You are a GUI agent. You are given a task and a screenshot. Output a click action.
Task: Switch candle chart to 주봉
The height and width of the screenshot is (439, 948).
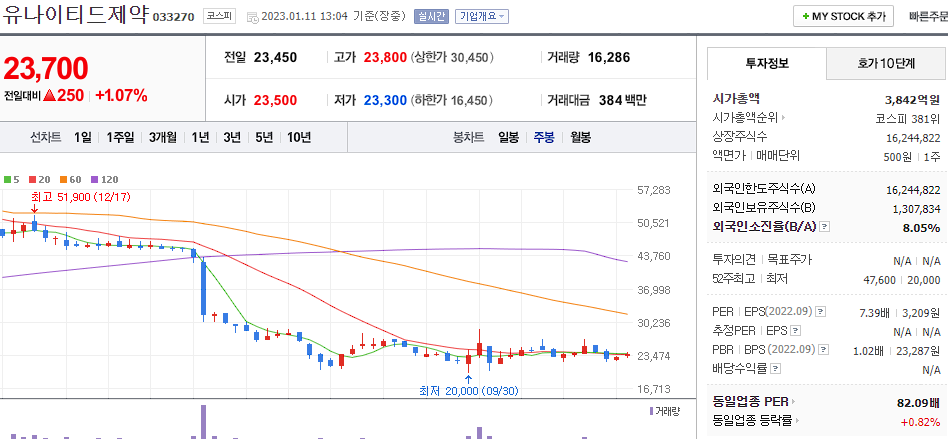click(544, 137)
